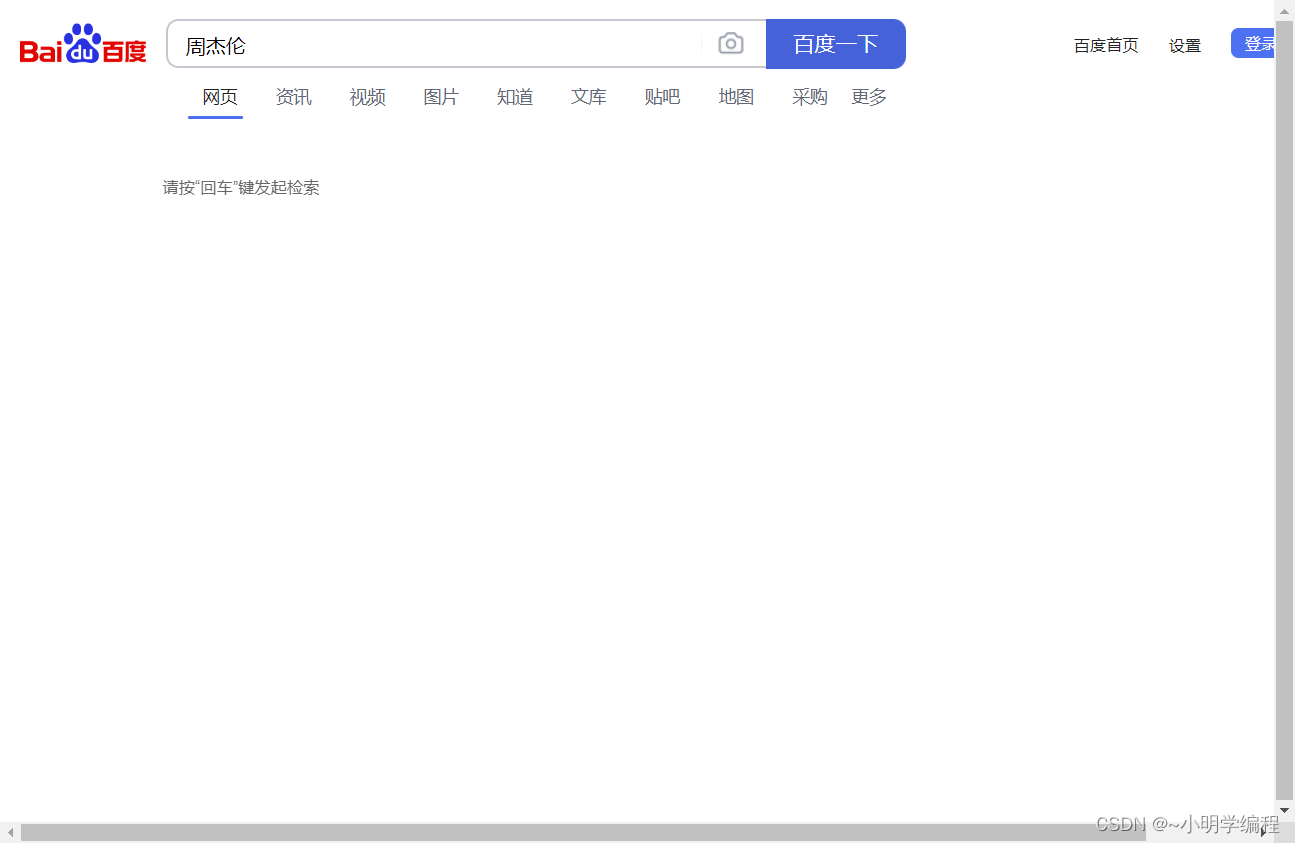1295x843 pixels.
Task: Select the 文库 tab
Action: tap(589, 97)
